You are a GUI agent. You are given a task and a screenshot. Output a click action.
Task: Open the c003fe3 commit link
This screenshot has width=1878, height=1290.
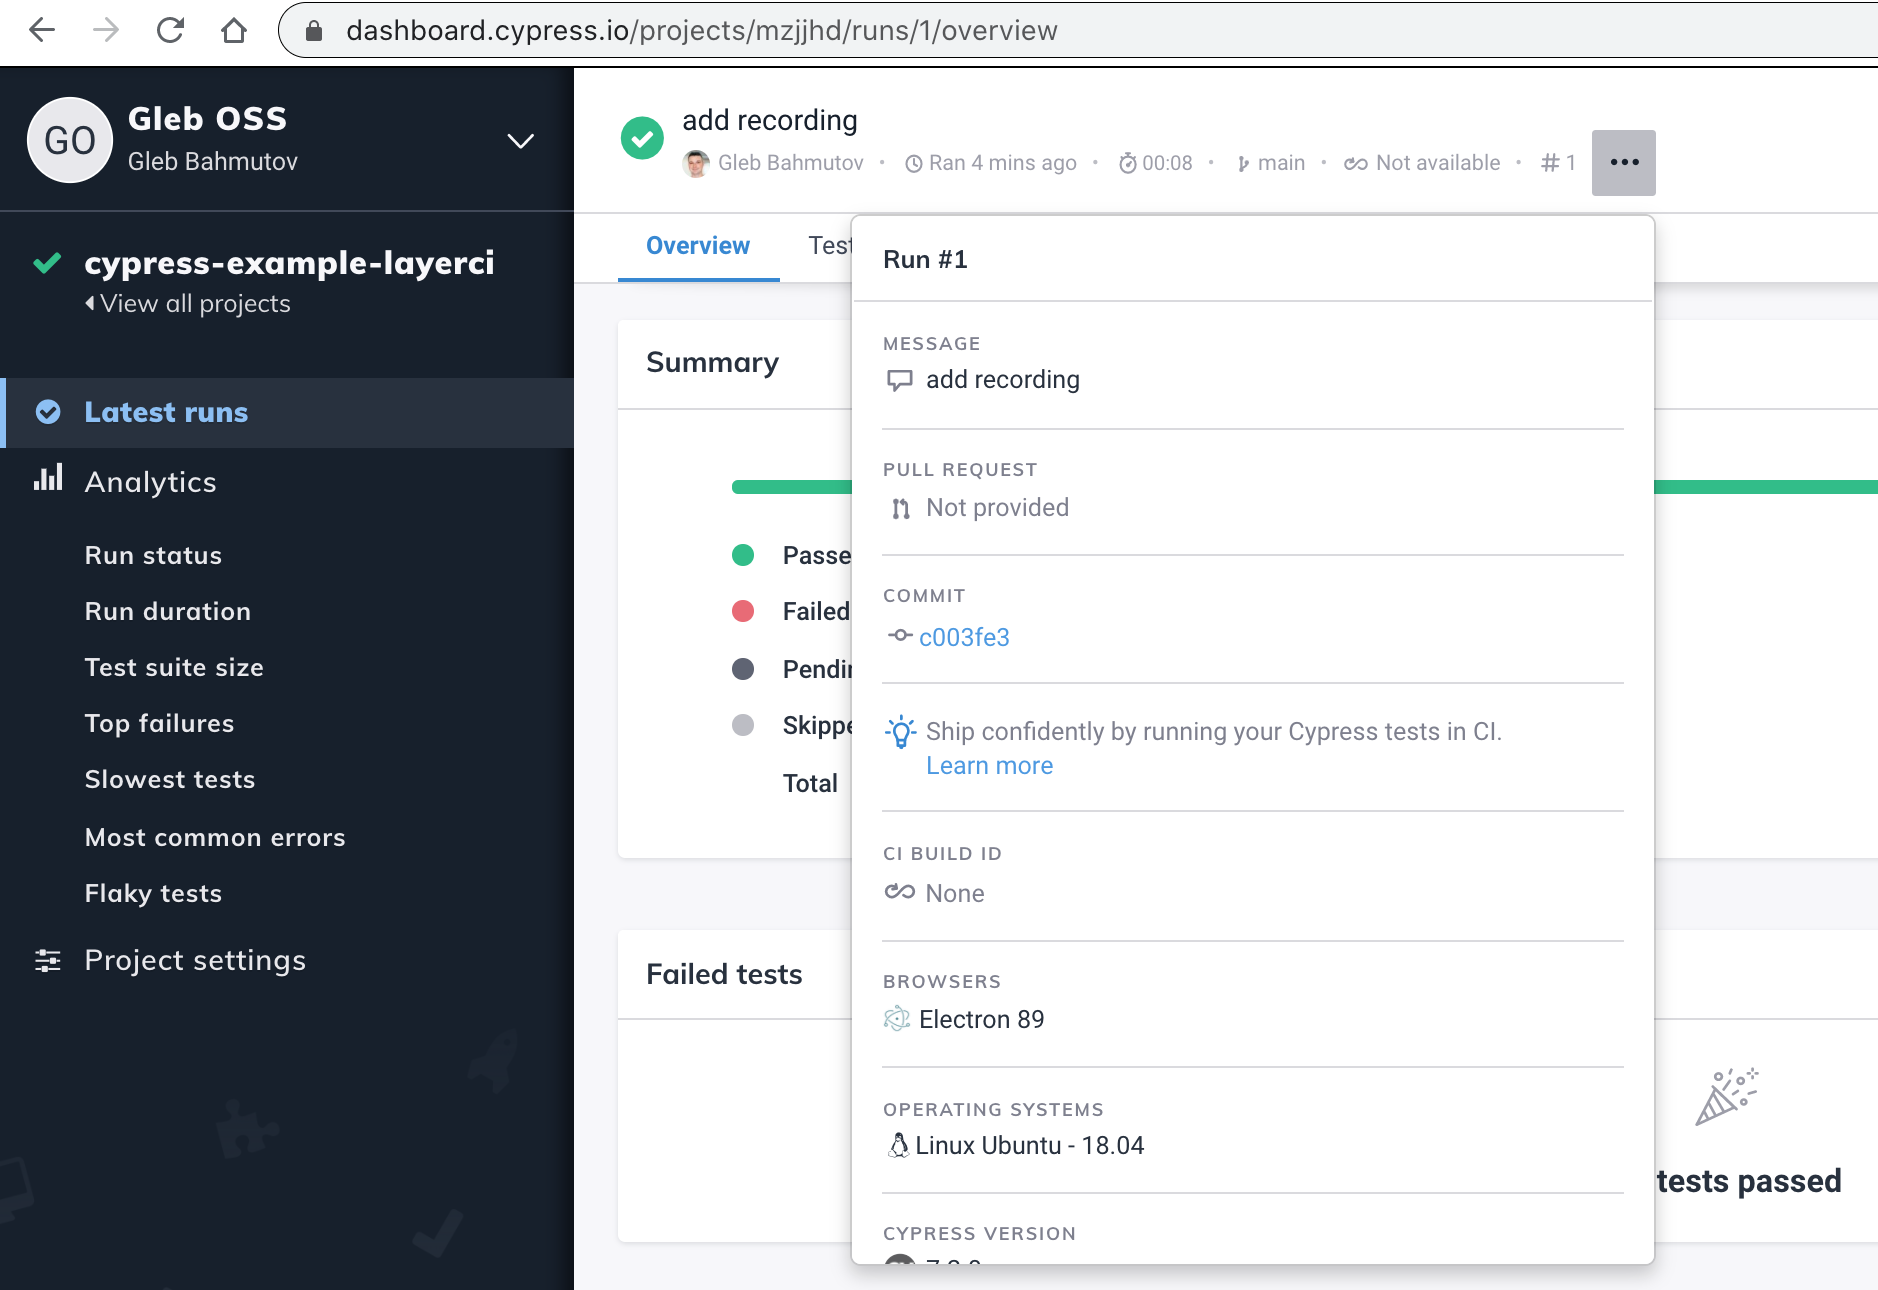click(965, 636)
